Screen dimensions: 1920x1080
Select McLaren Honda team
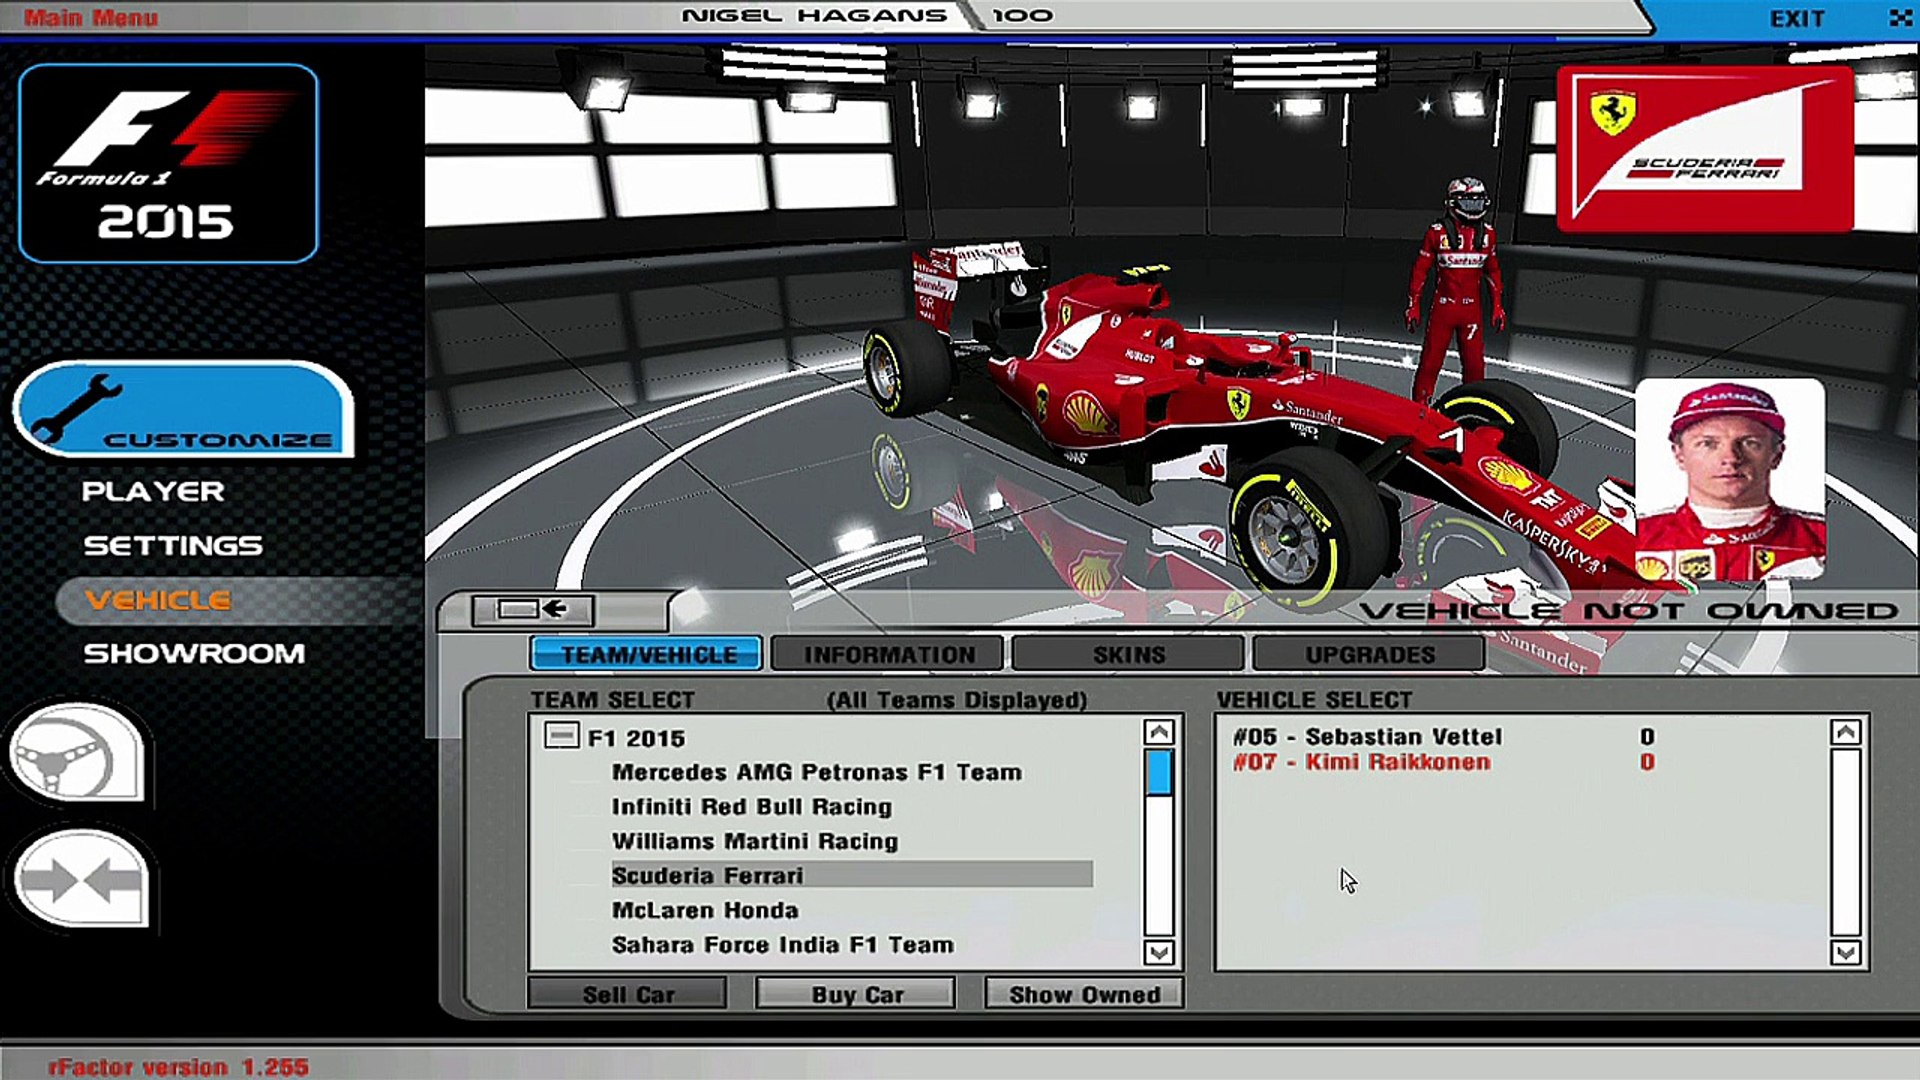point(705,910)
